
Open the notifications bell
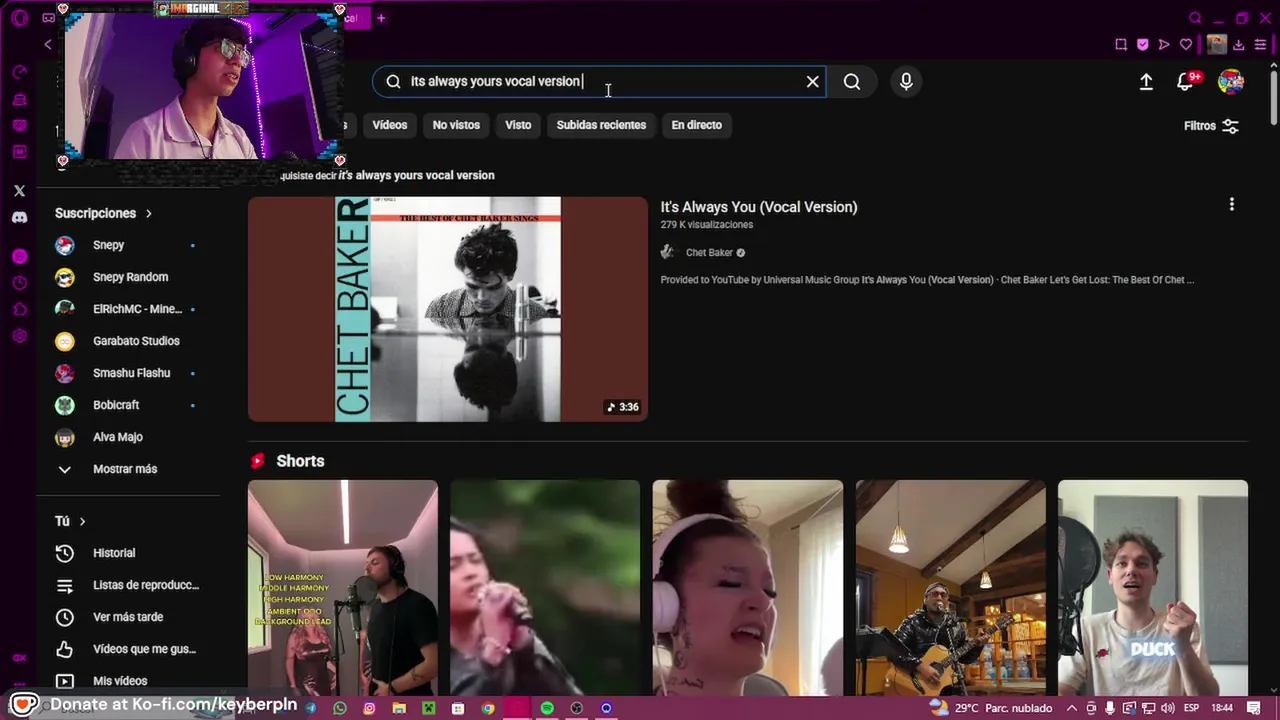coord(1186,82)
